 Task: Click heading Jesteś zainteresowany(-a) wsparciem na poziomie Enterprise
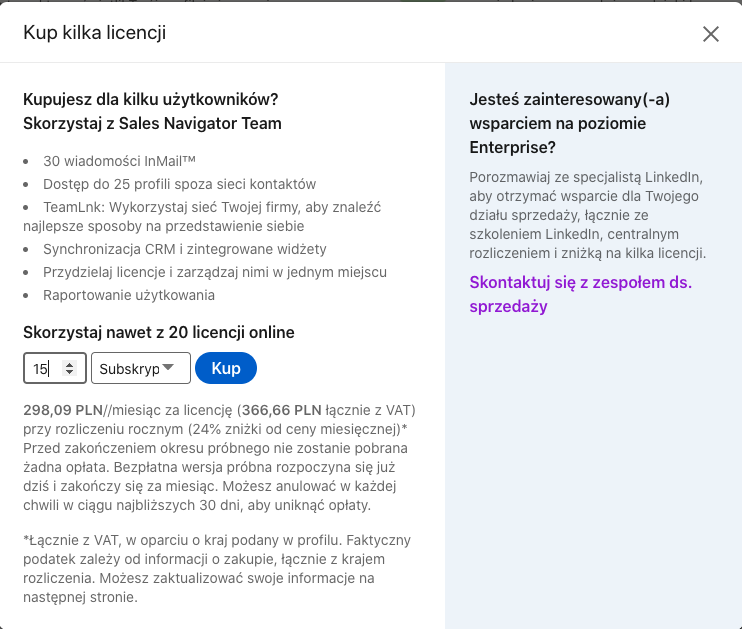coord(569,123)
